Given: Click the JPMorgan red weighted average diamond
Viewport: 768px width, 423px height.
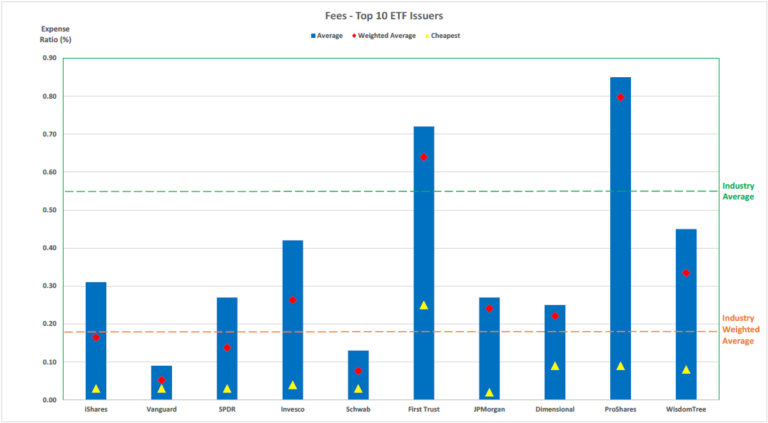Looking at the screenshot, I should point(489,308).
